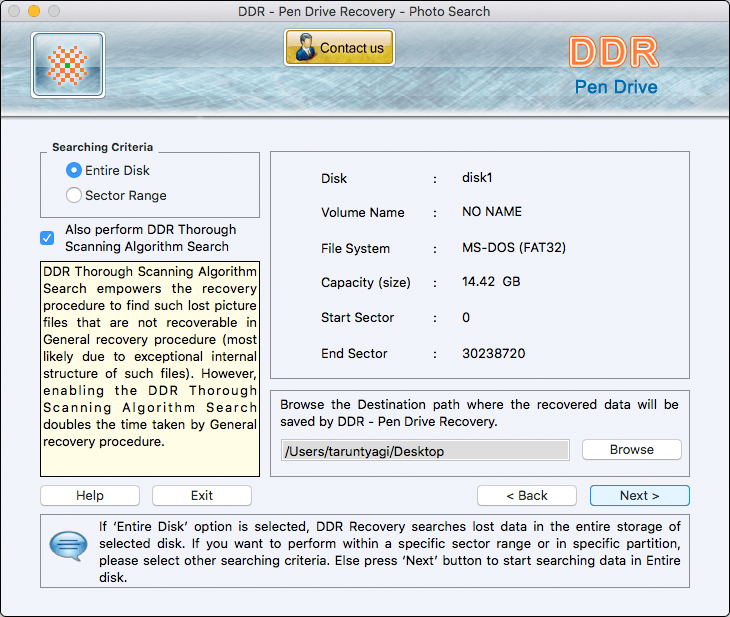Viewport: 730px width, 617px height.
Task: Click the orange dotted application logo icon
Action: coord(68,65)
